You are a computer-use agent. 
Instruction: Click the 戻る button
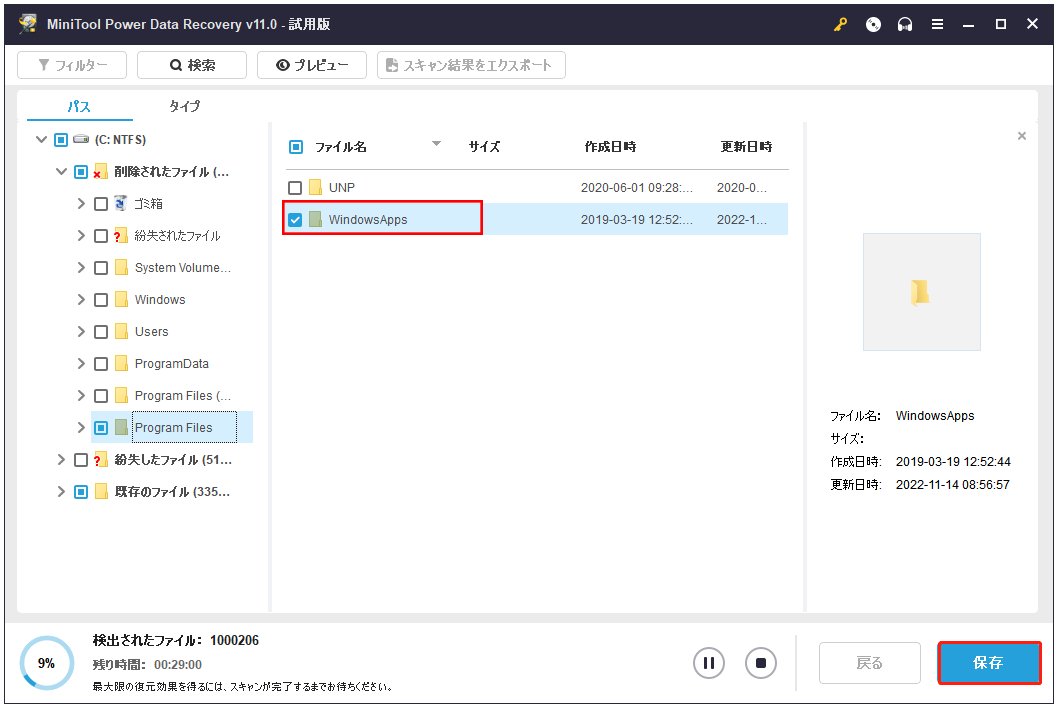click(870, 663)
